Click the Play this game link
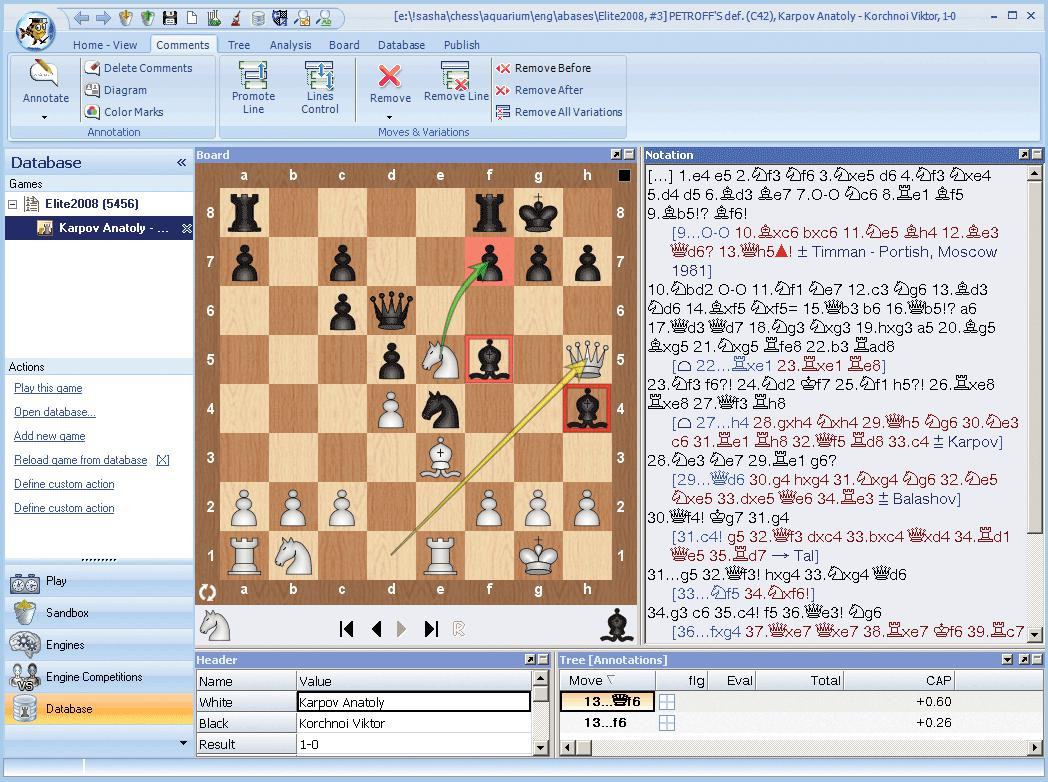This screenshot has width=1048, height=782. [x=48, y=388]
